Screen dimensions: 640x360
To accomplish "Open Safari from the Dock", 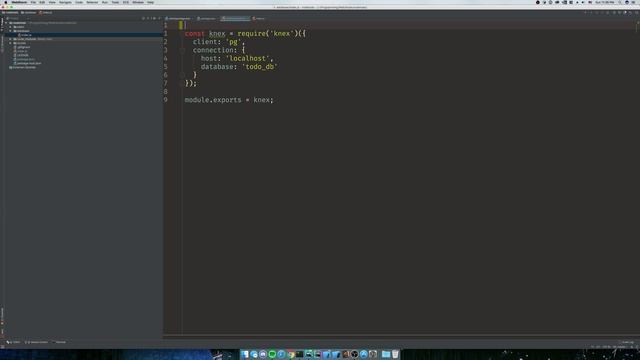I will 281,354.
